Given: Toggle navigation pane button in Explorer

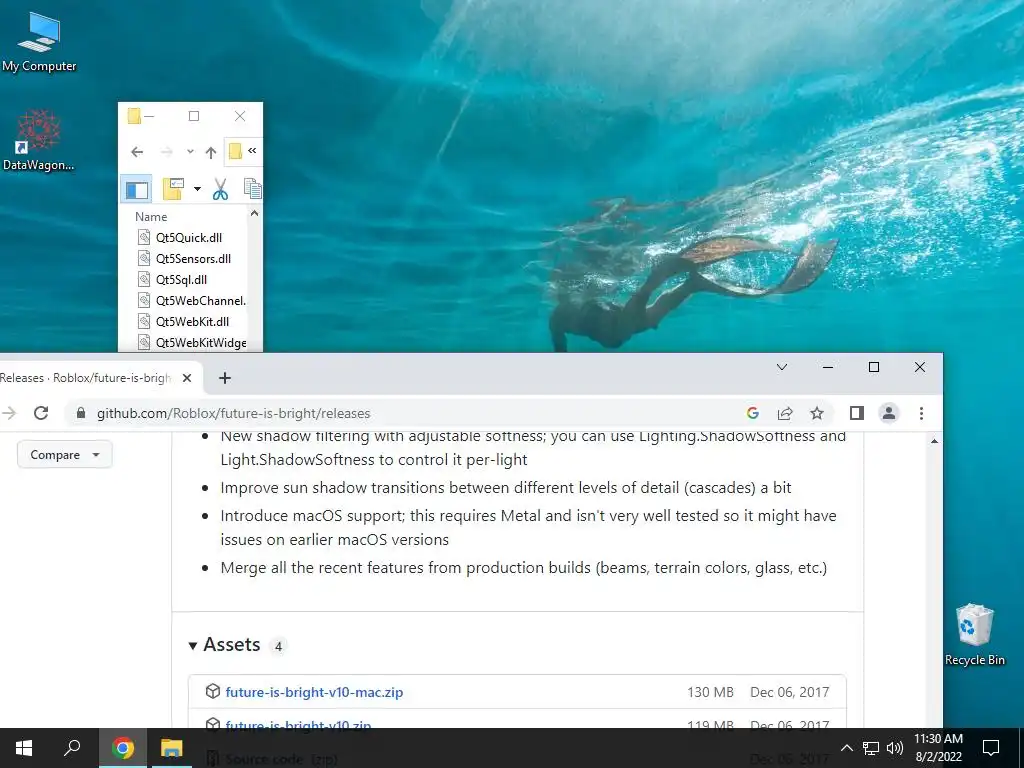Looking at the screenshot, I should click(136, 190).
